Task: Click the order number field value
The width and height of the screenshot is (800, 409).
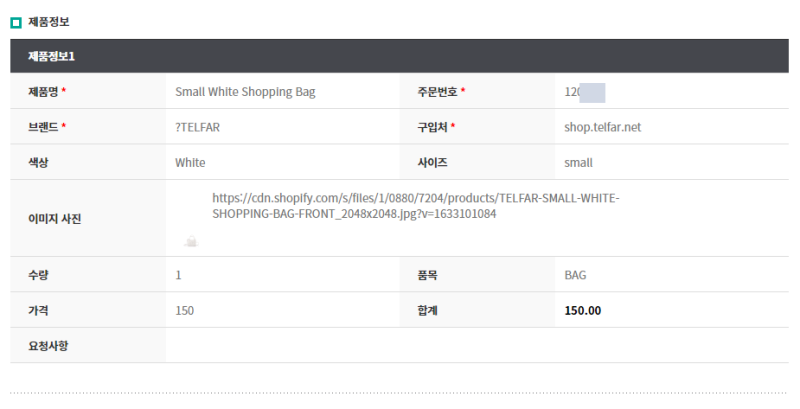Action: click(x=585, y=92)
